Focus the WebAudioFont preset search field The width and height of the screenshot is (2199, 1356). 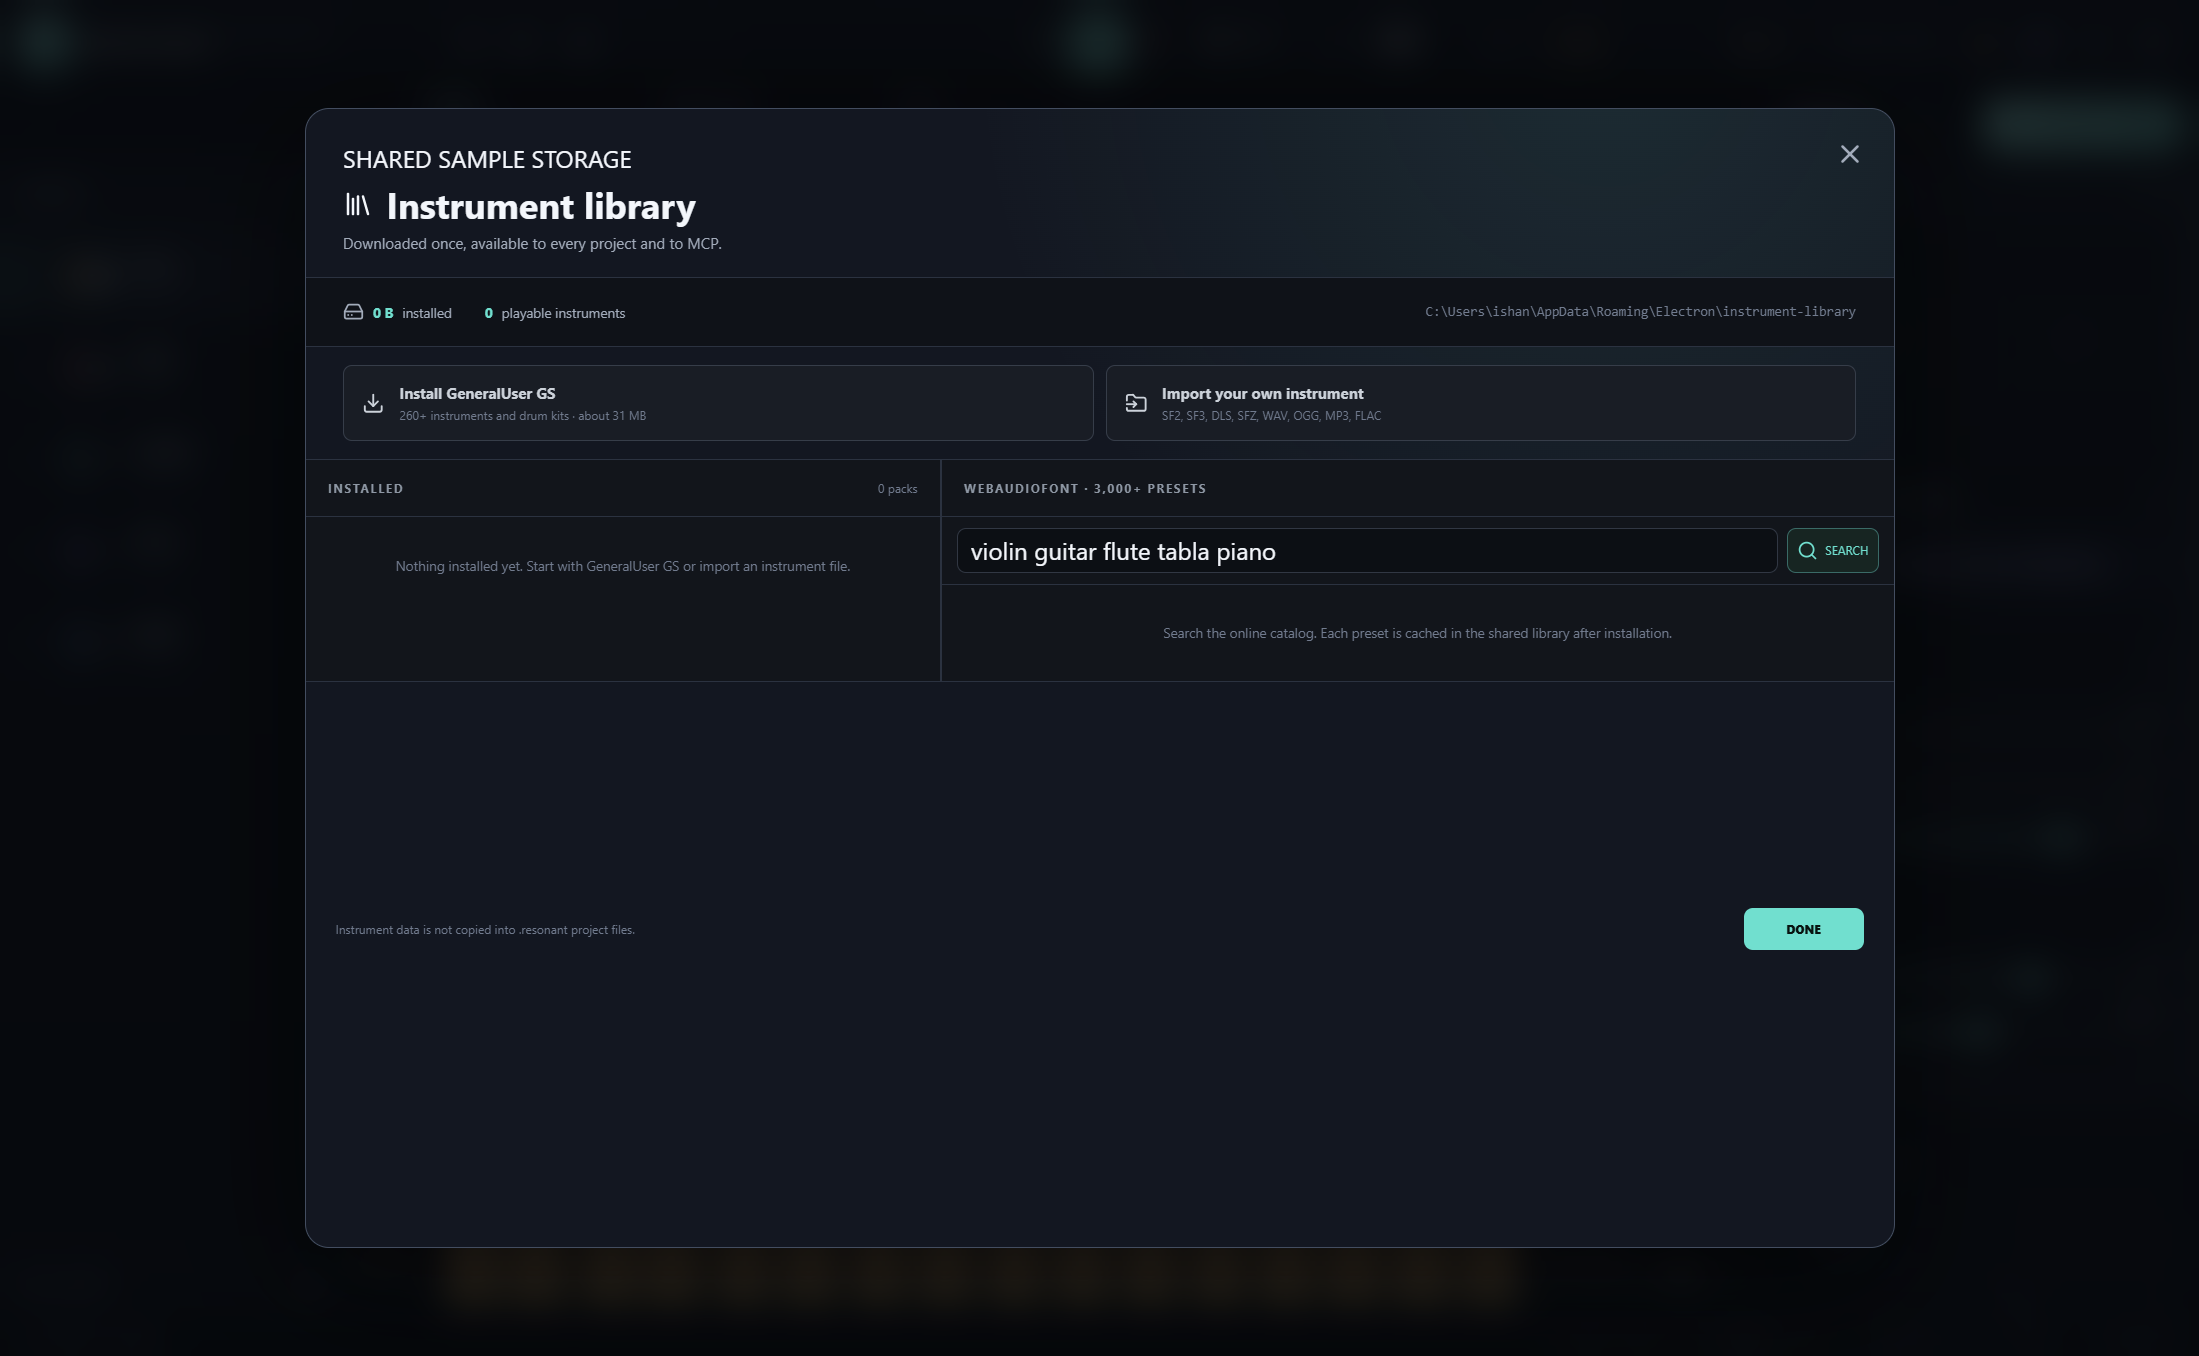coord(1366,551)
